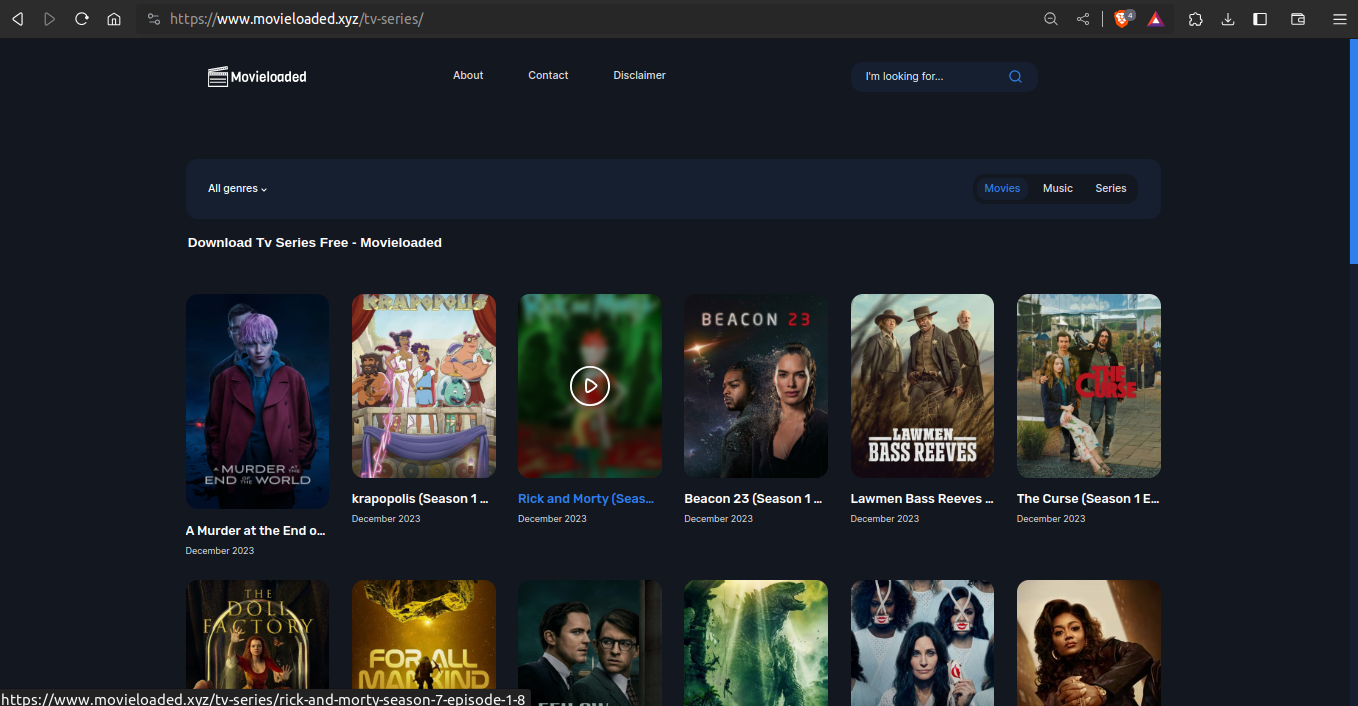
Task: Open the Brave Shields panel
Action: click(x=1122, y=18)
